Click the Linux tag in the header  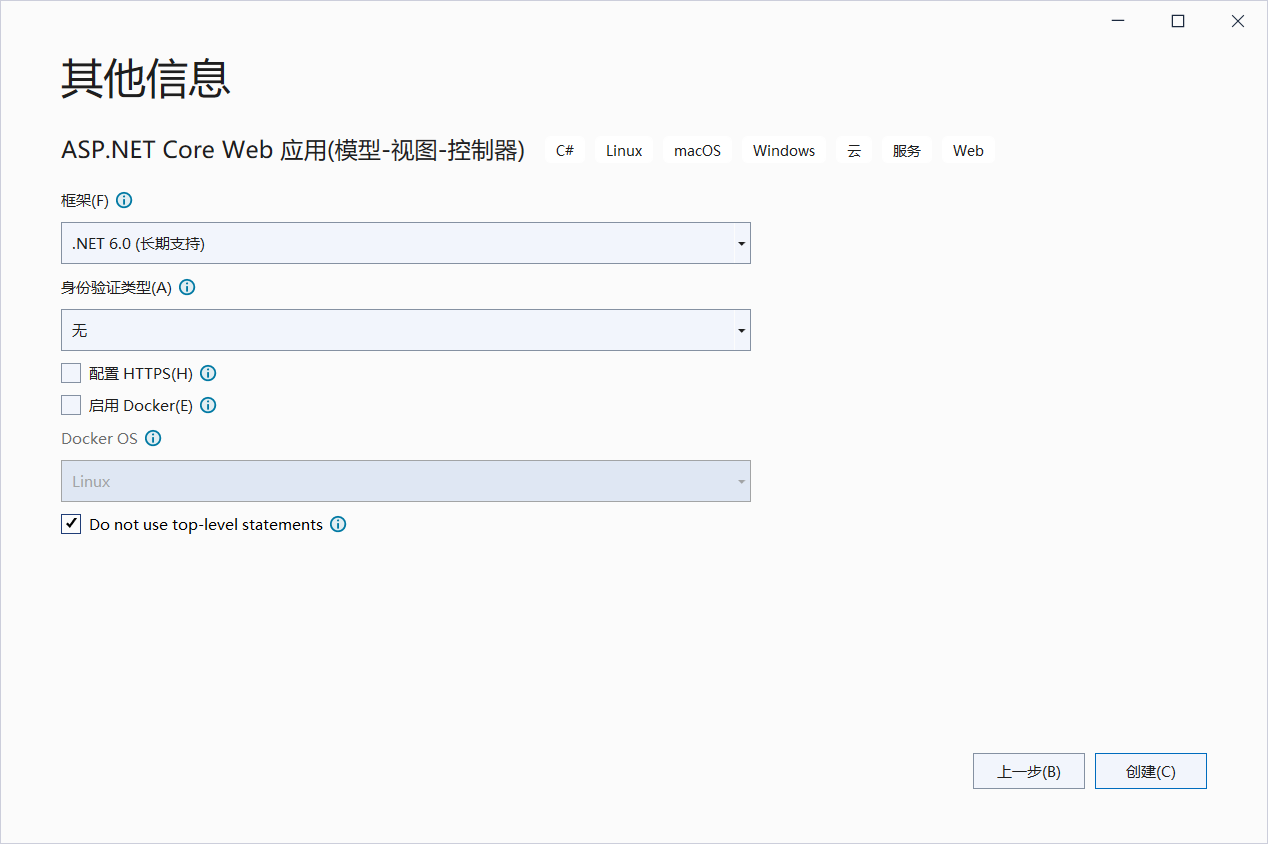(624, 150)
